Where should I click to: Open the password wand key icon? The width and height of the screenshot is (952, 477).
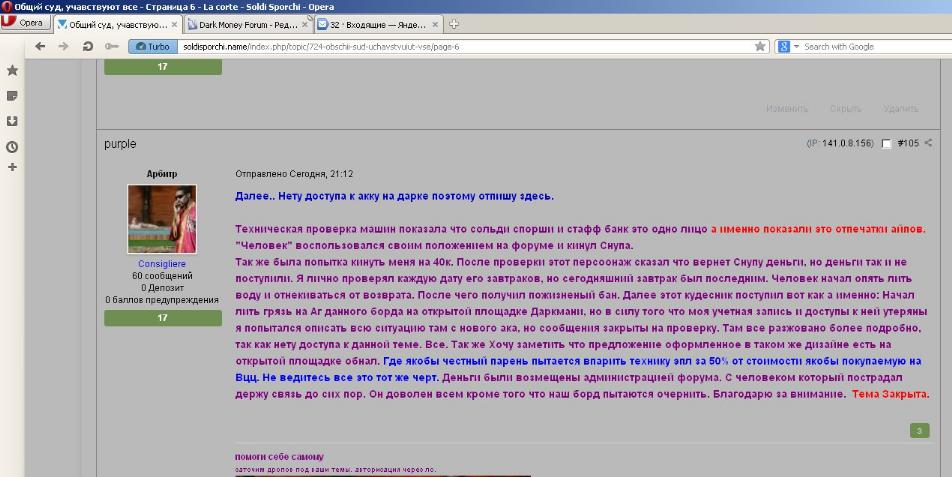click(112, 46)
